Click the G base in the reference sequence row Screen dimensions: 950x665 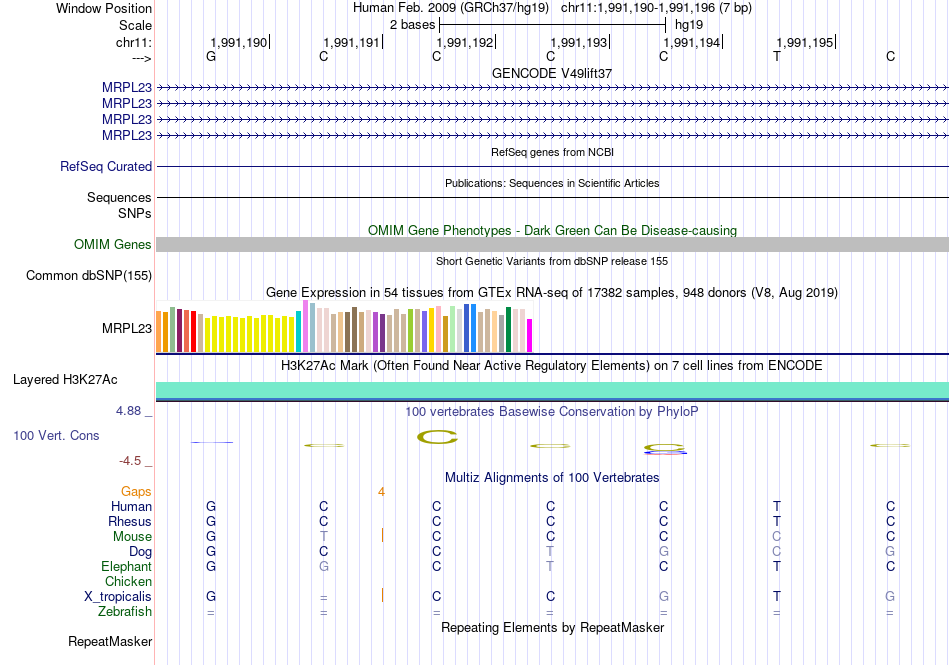211,56
